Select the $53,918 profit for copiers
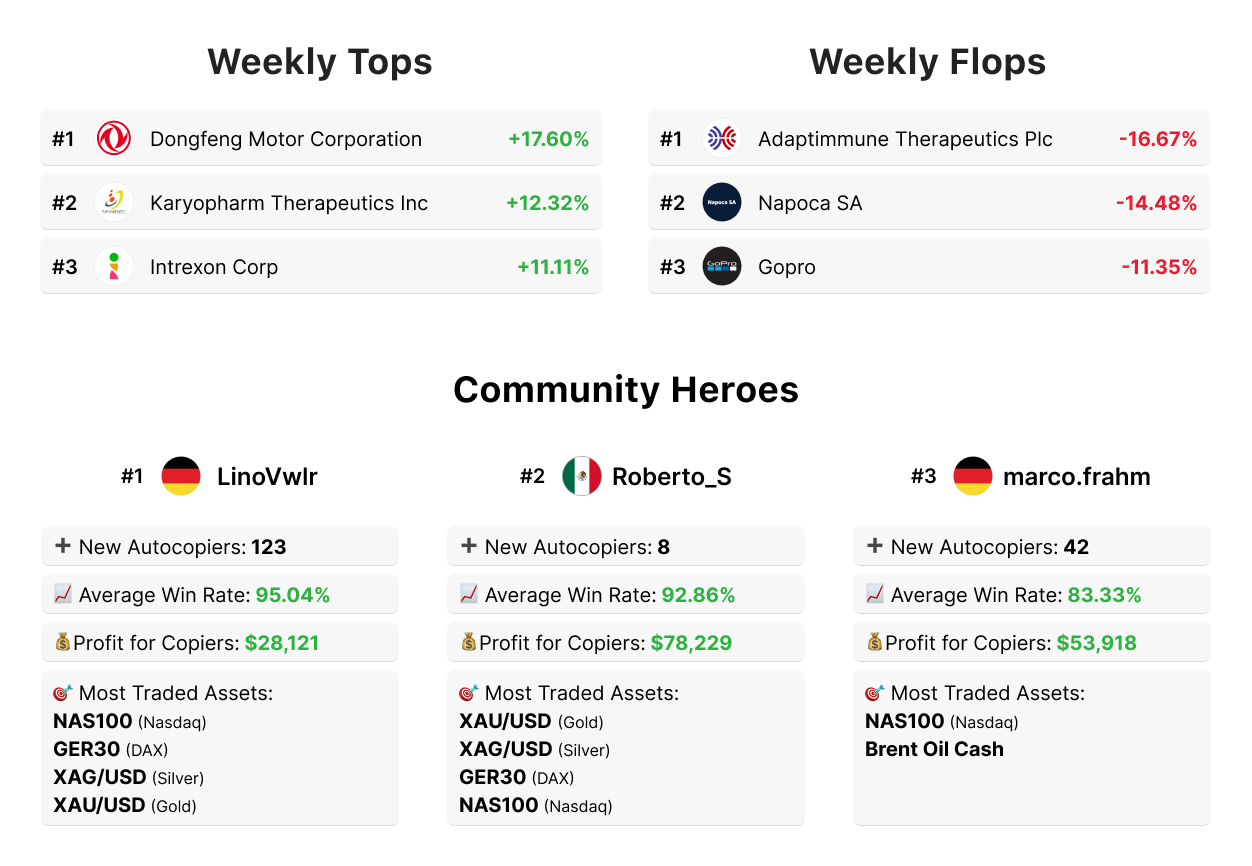This screenshot has width=1252, height=866. coord(1097,643)
